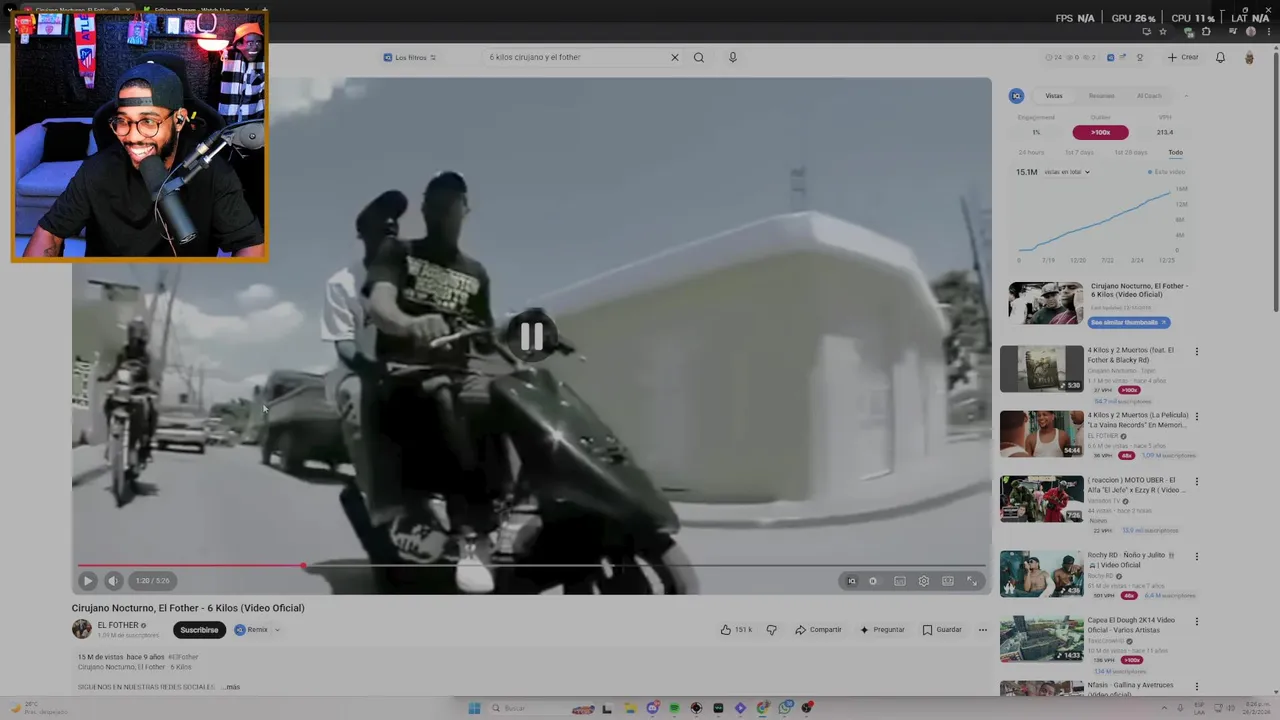
Task: Click the Preguntar button
Action: coord(882,630)
